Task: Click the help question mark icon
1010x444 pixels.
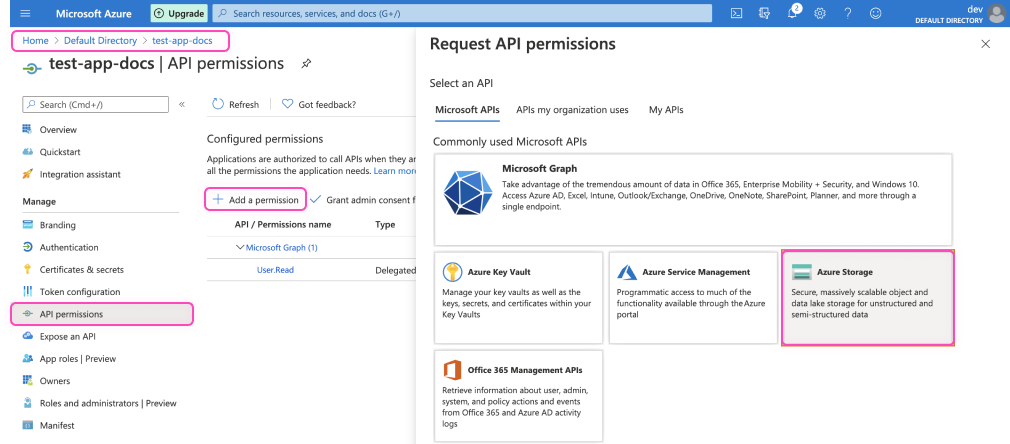Action: pyautogui.click(x=848, y=13)
